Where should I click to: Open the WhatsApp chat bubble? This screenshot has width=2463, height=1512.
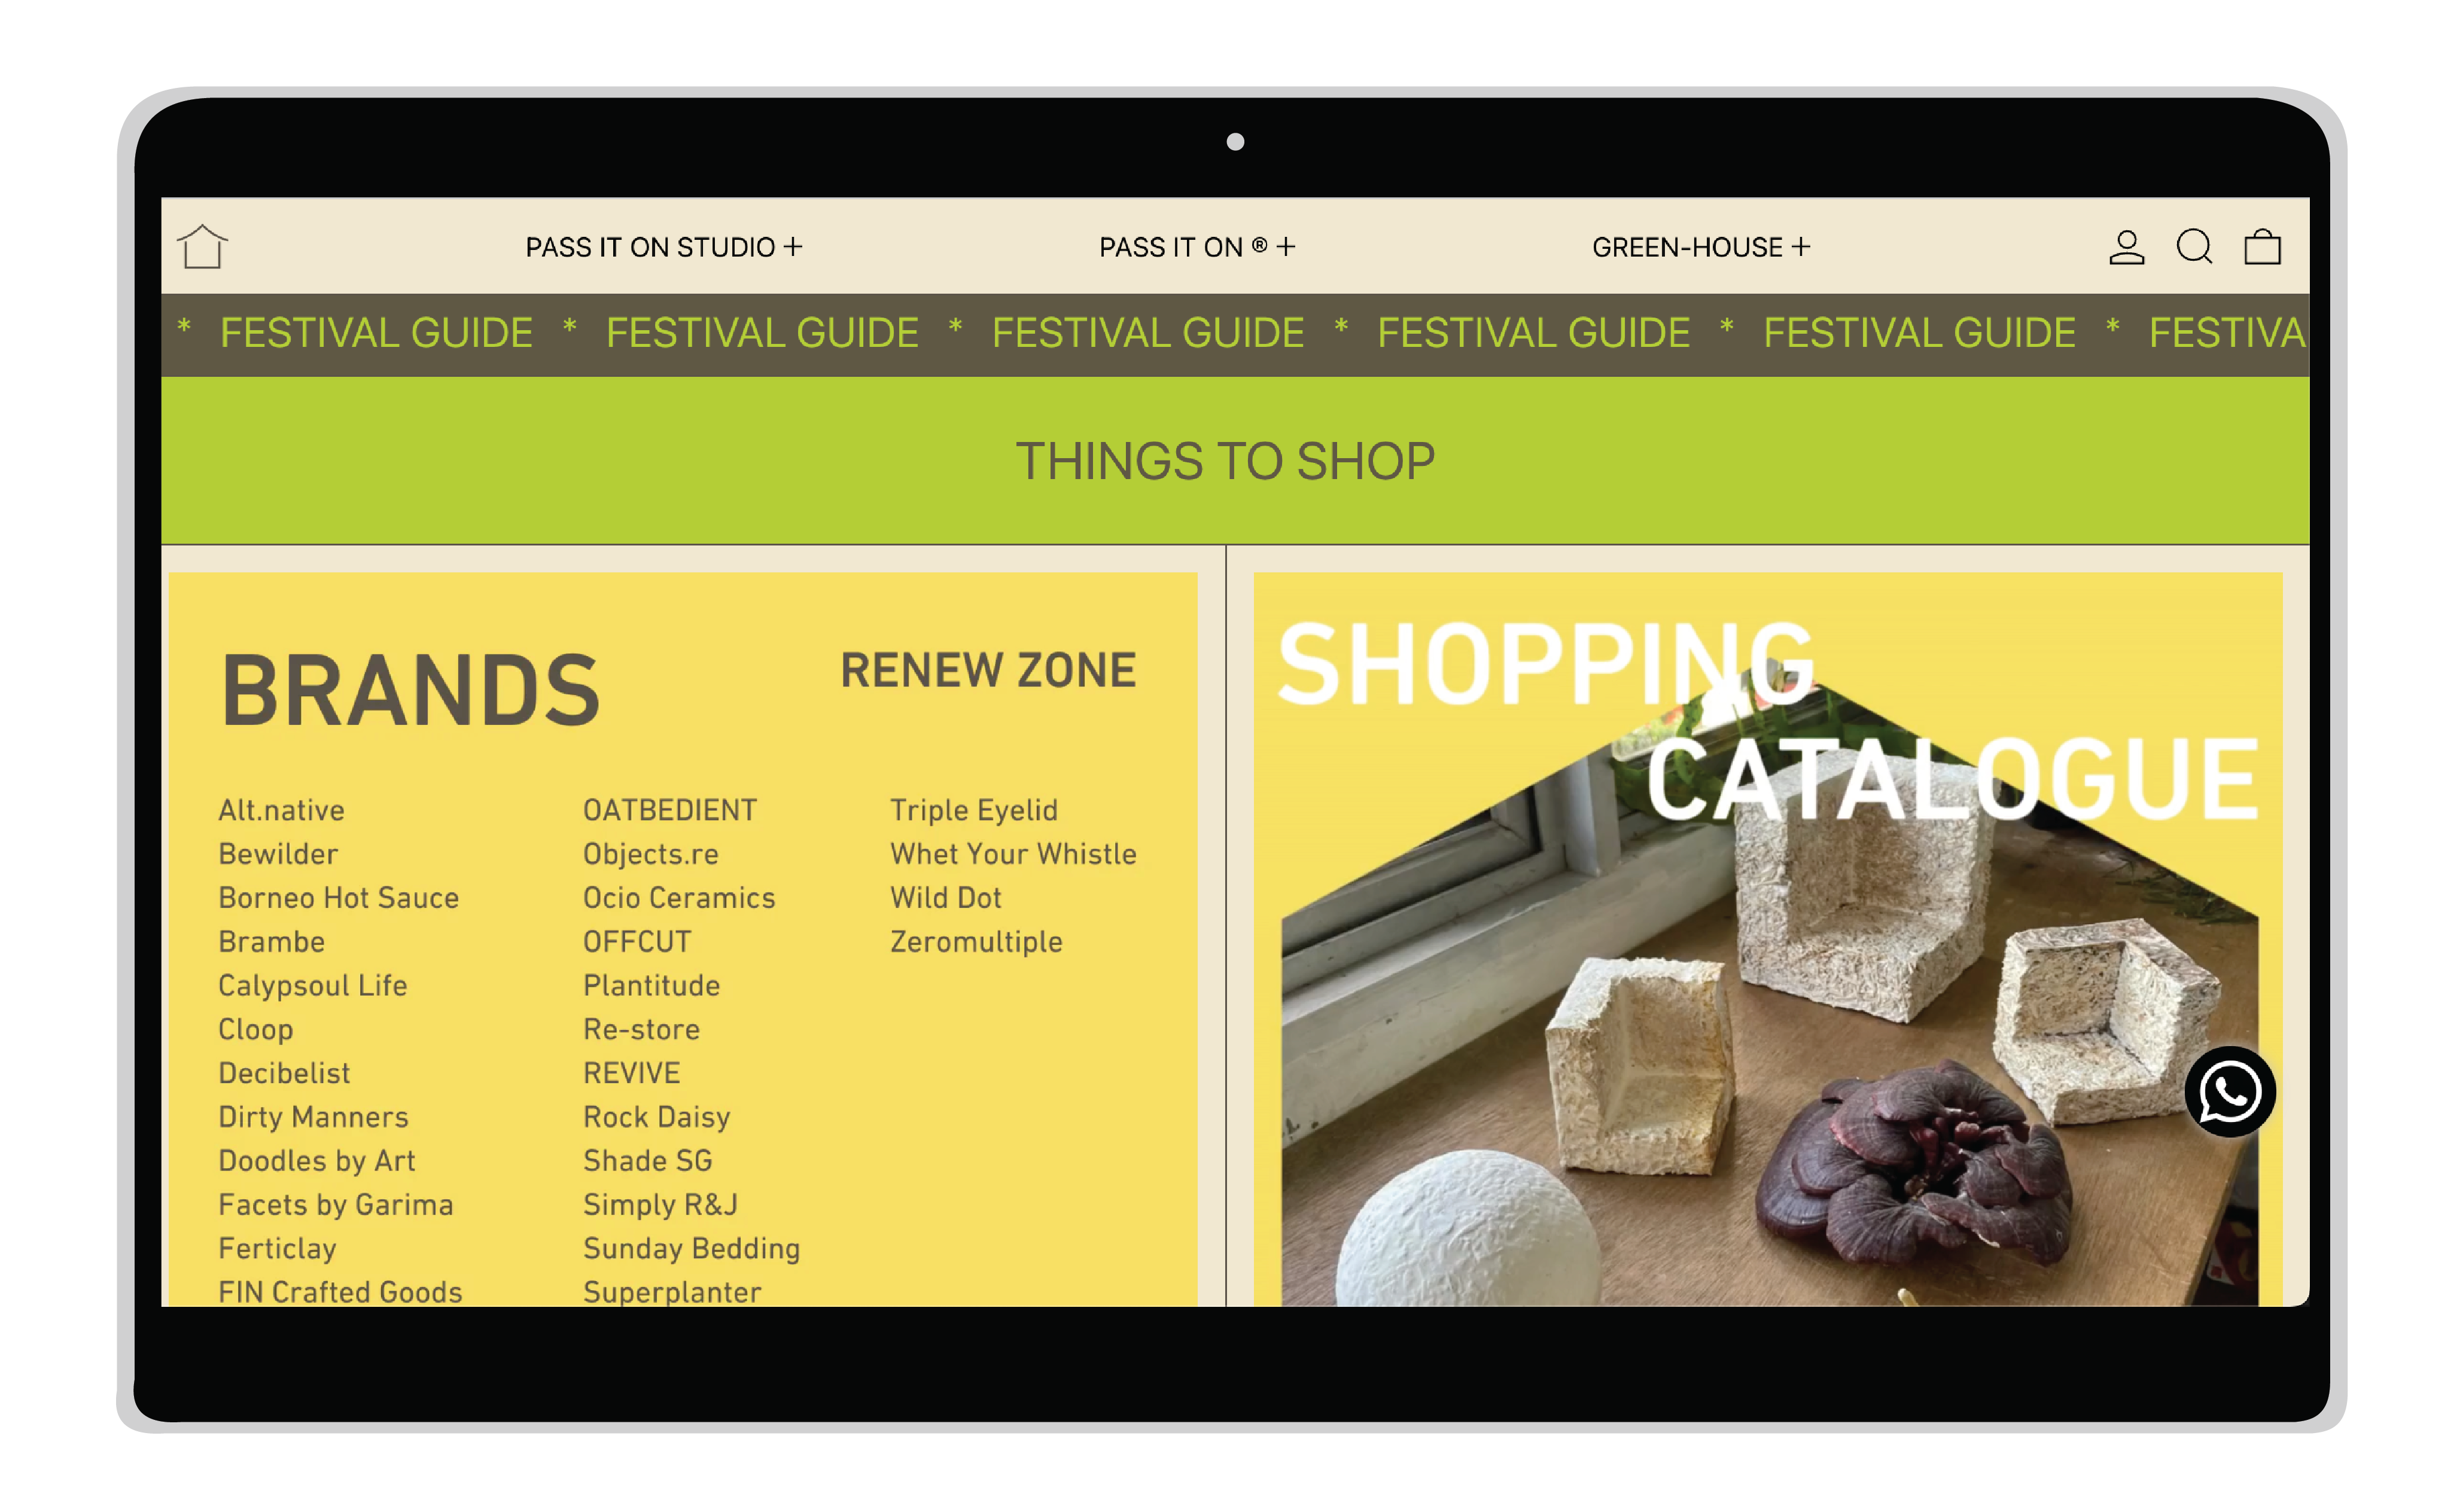coord(2229,1091)
